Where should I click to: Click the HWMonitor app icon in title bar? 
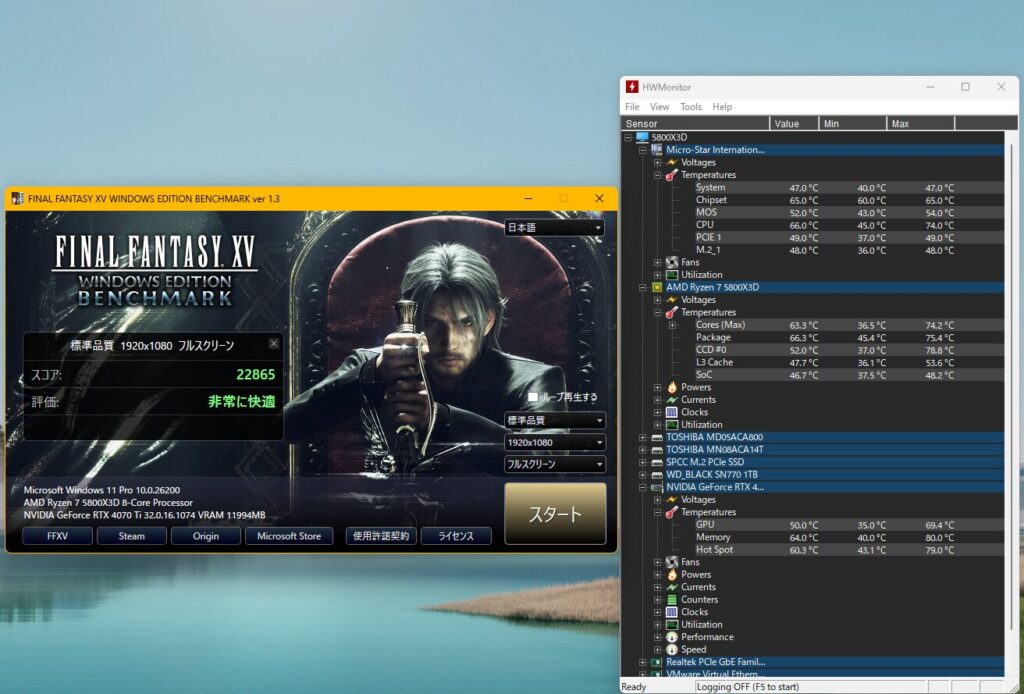click(x=632, y=87)
